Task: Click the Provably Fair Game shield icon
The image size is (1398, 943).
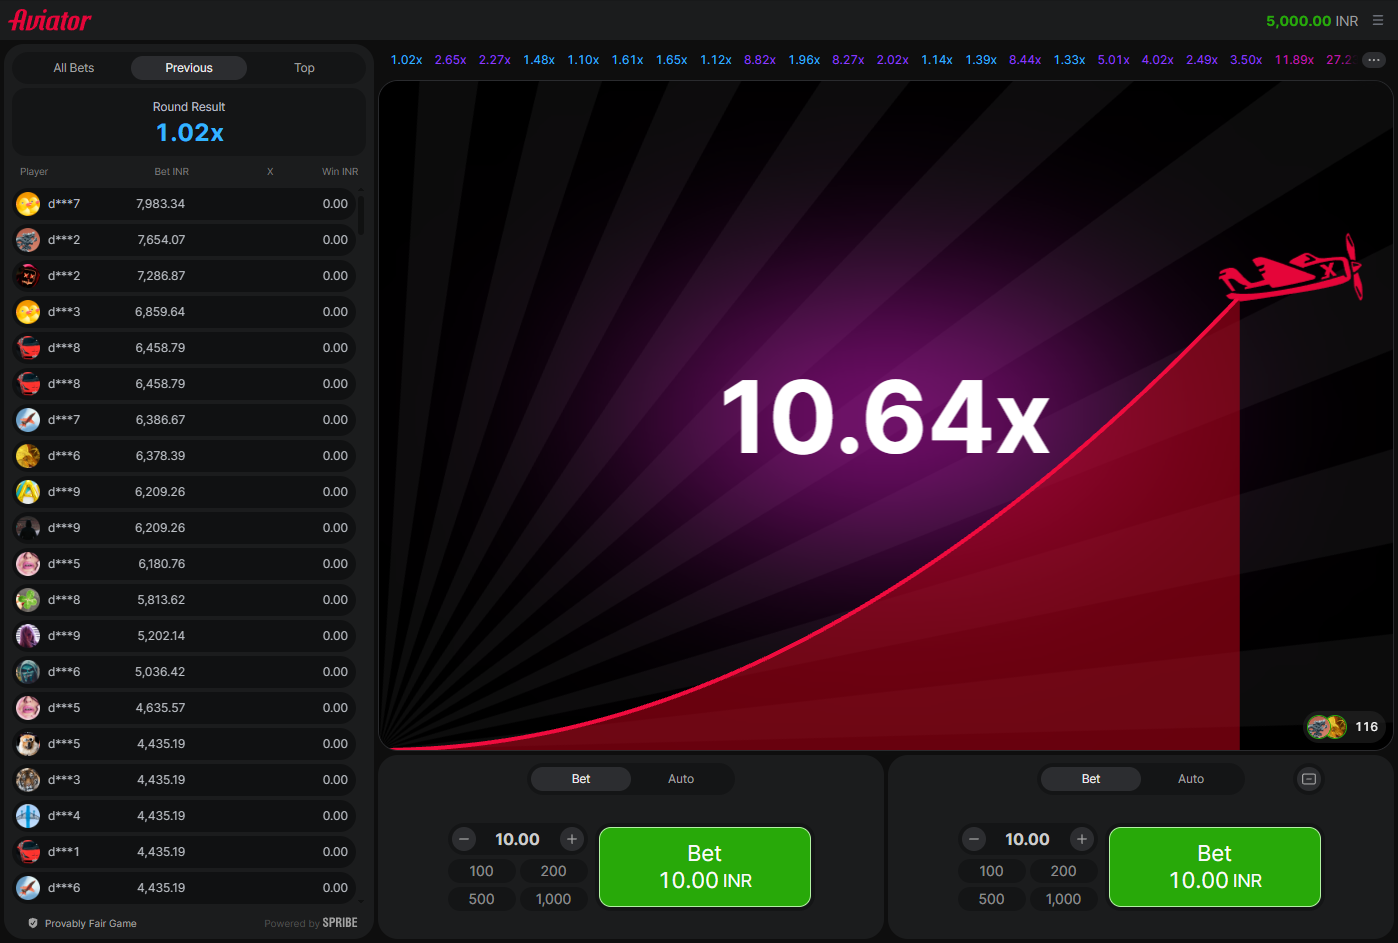Action: [33, 923]
